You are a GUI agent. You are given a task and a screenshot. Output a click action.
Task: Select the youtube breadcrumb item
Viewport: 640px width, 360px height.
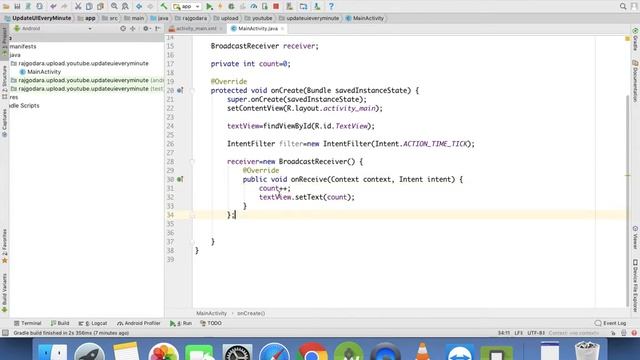click(x=258, y=18)
